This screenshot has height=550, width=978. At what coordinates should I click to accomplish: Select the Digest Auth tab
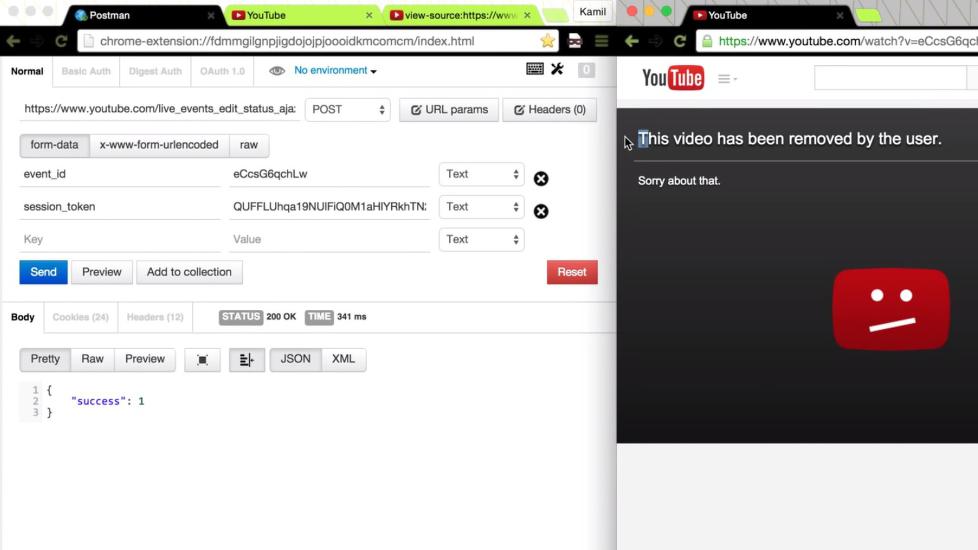coord(155,71)
